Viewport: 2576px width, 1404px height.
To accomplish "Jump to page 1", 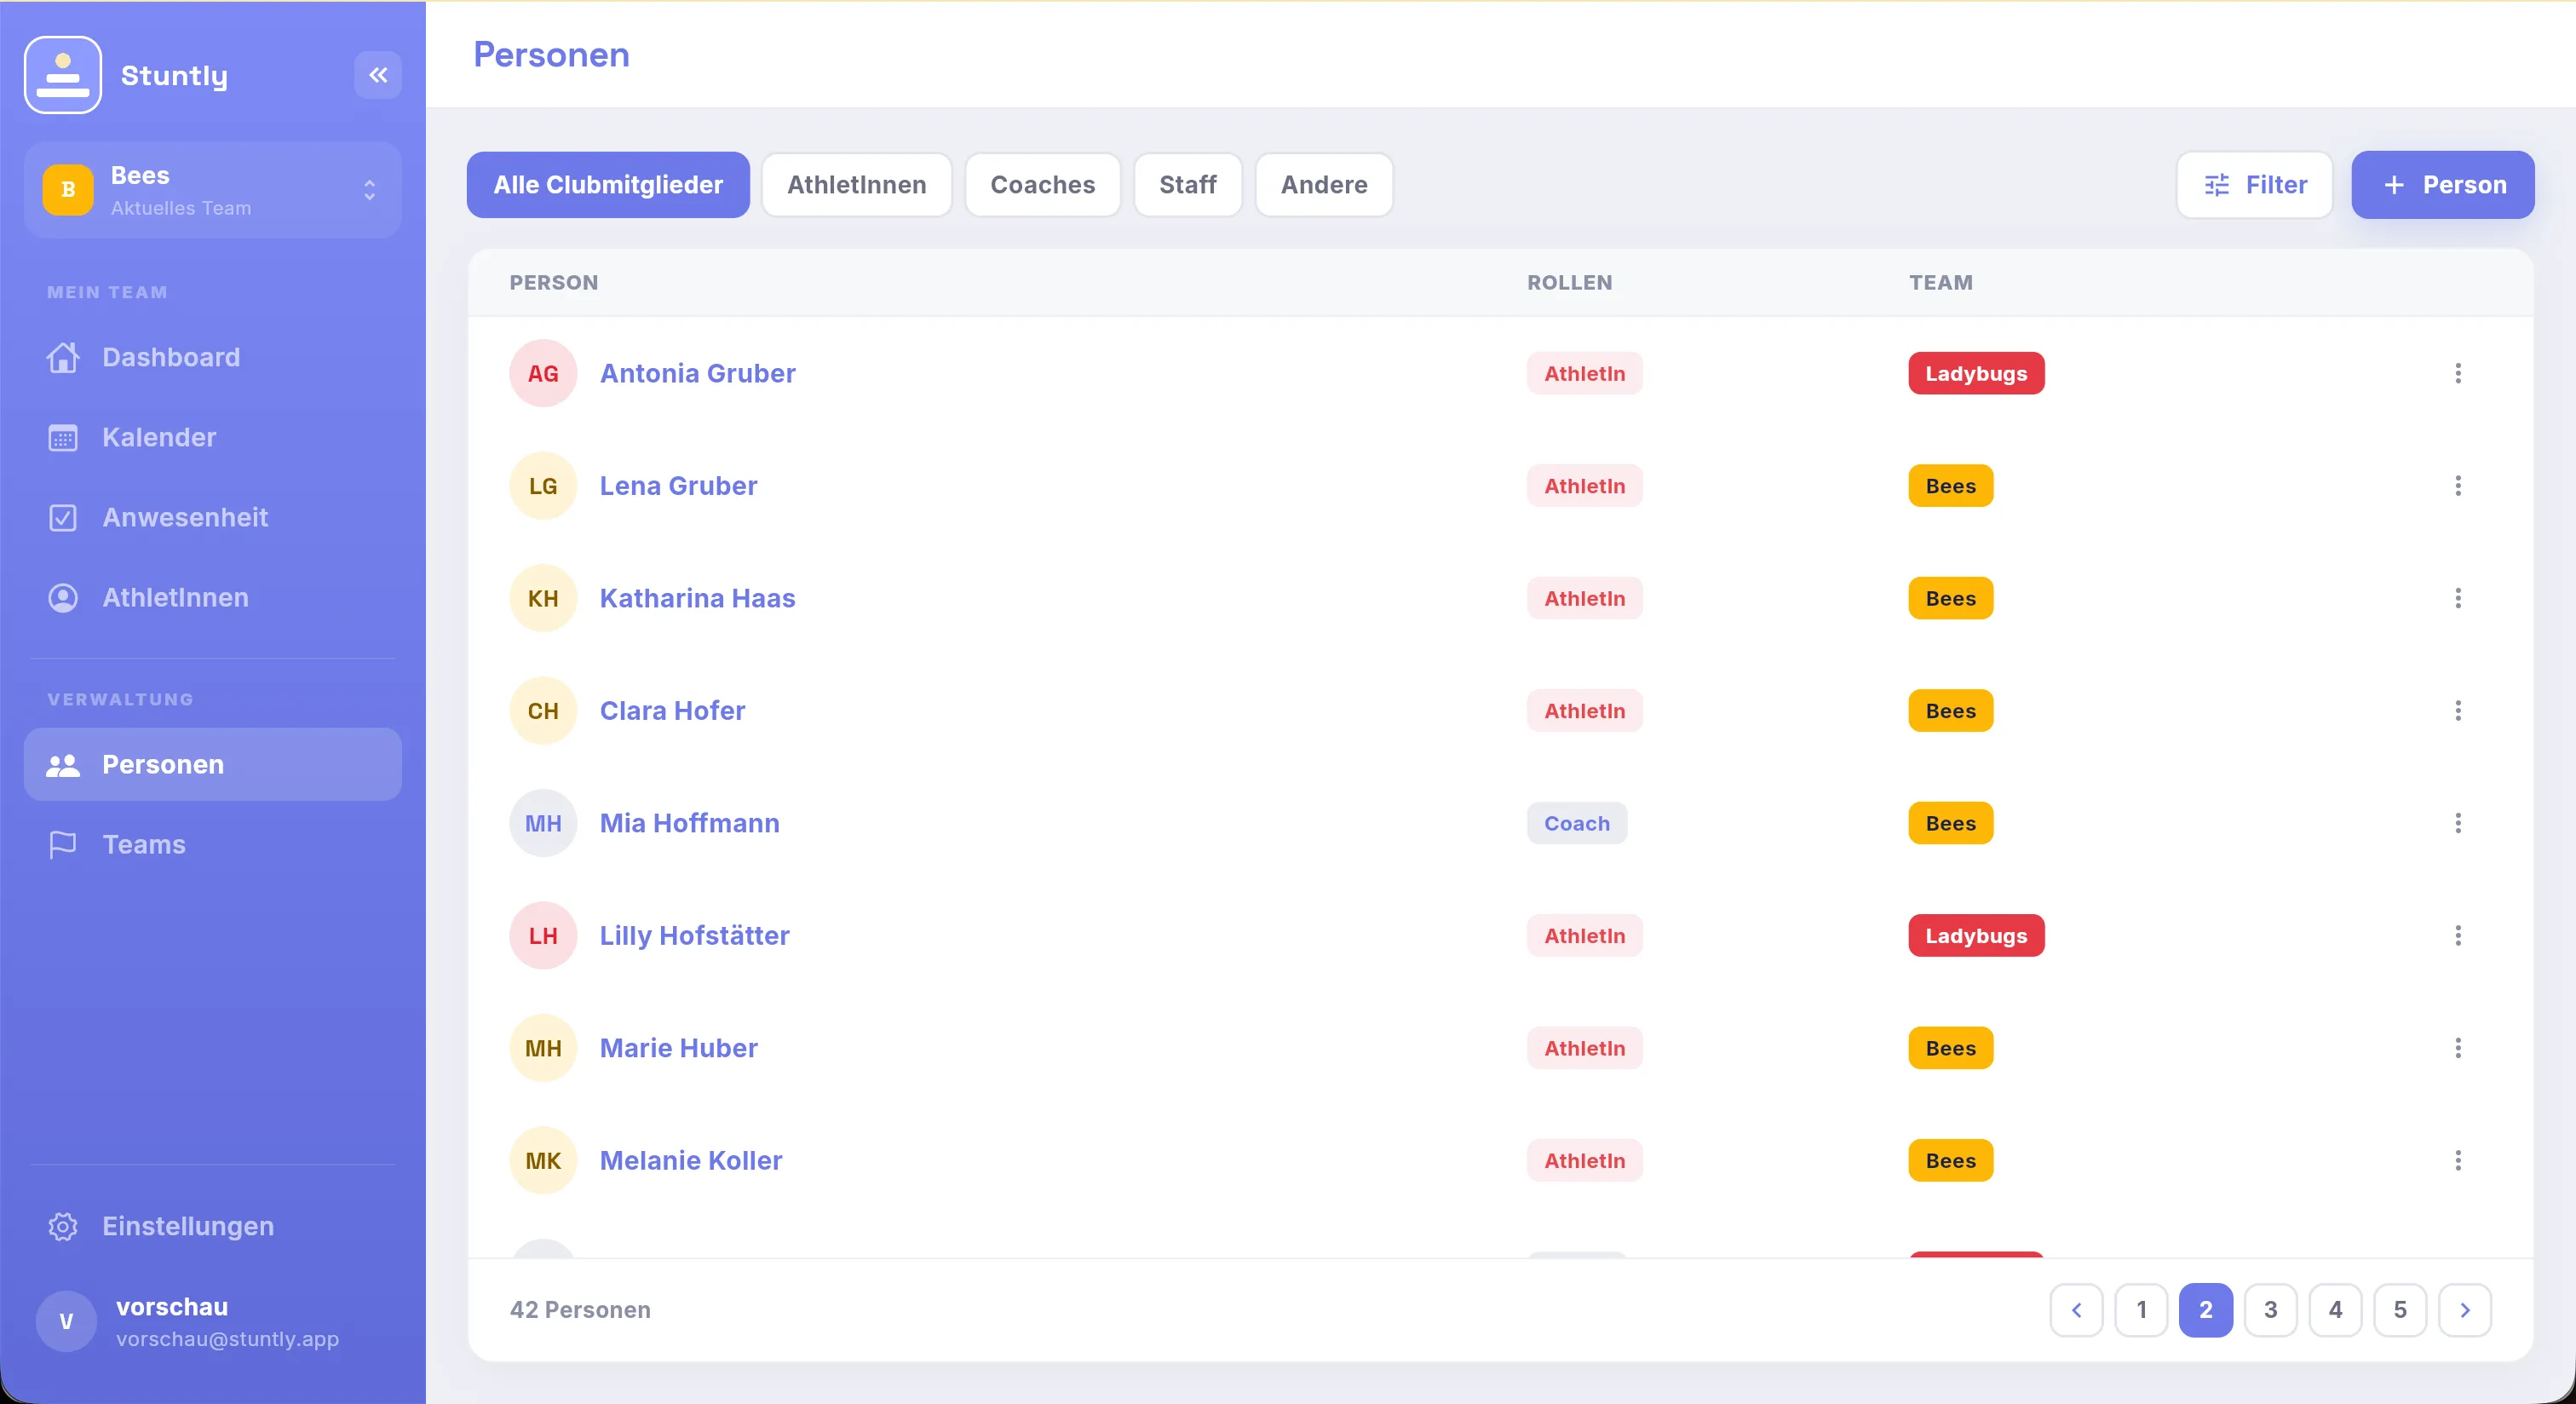I will tap(2141, 1310).
